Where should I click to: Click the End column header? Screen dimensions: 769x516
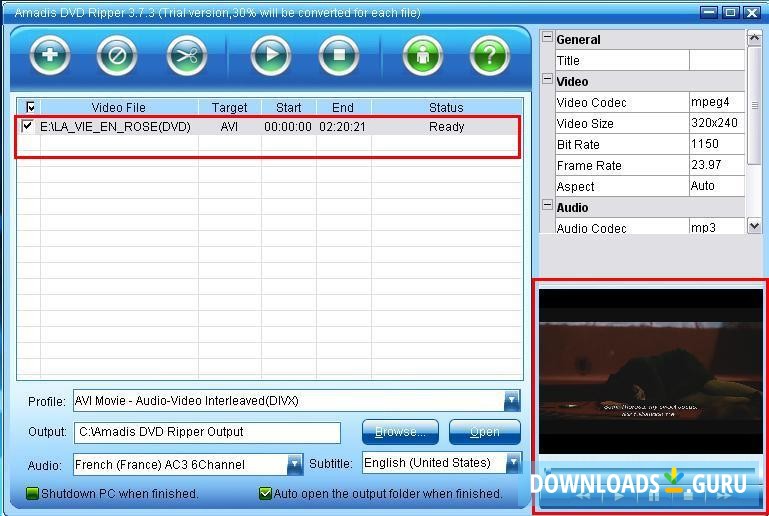(343, 107)
